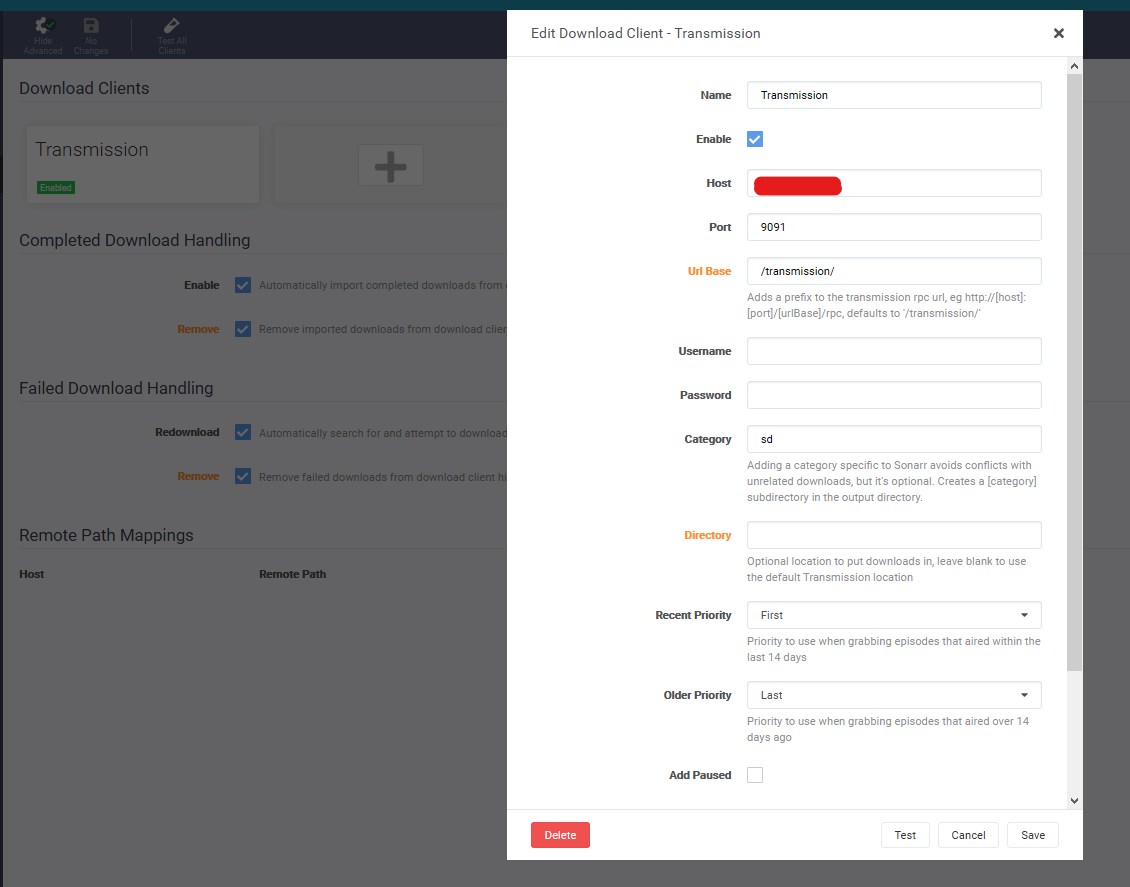Toggle Remove failed downloads checkbox
Screen dimensions: 1130x887
pos(243,476)
